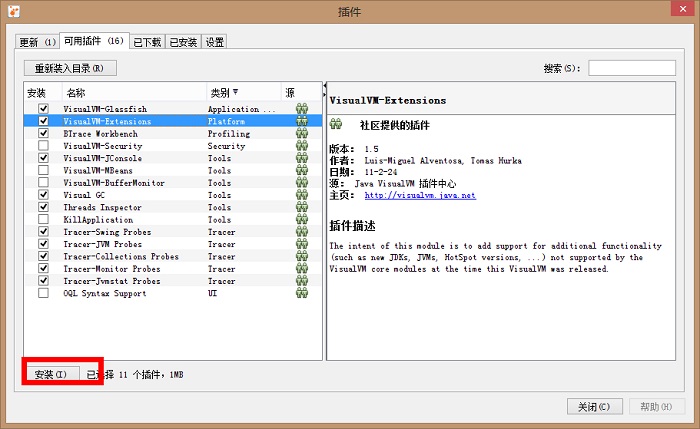Select 可用插件 (16) tab

(94, 41)
